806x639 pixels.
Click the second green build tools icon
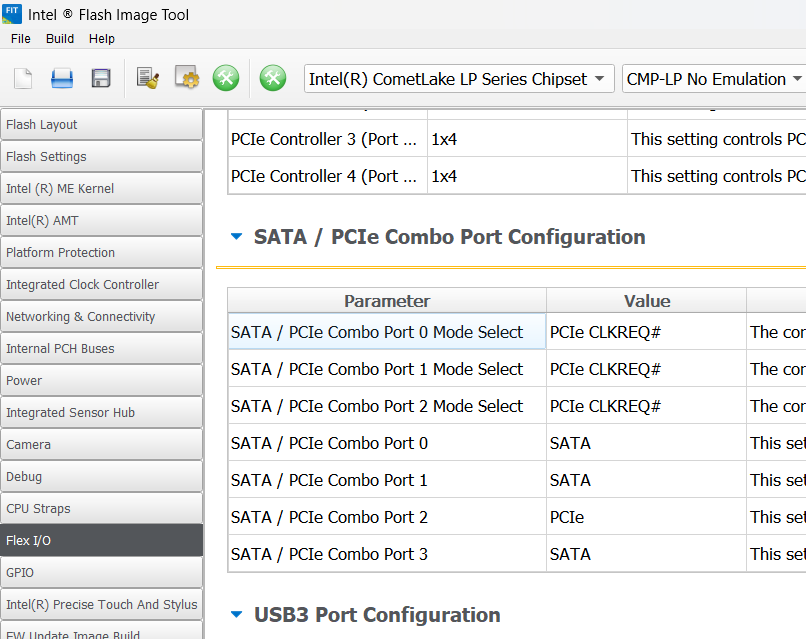coord(273,79)
